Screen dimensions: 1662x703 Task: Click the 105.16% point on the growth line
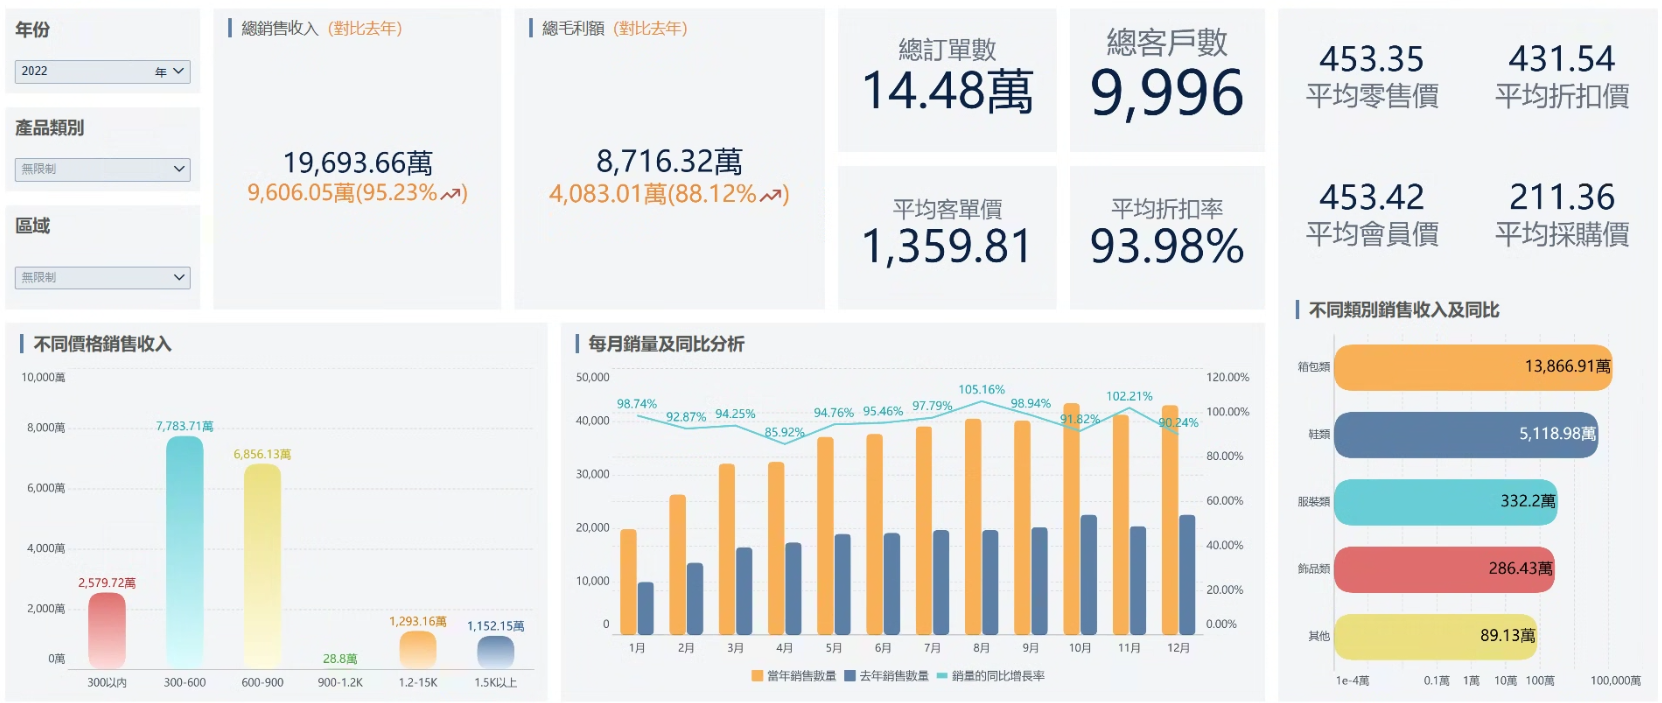pyautogui.click(x=981, y=402)
